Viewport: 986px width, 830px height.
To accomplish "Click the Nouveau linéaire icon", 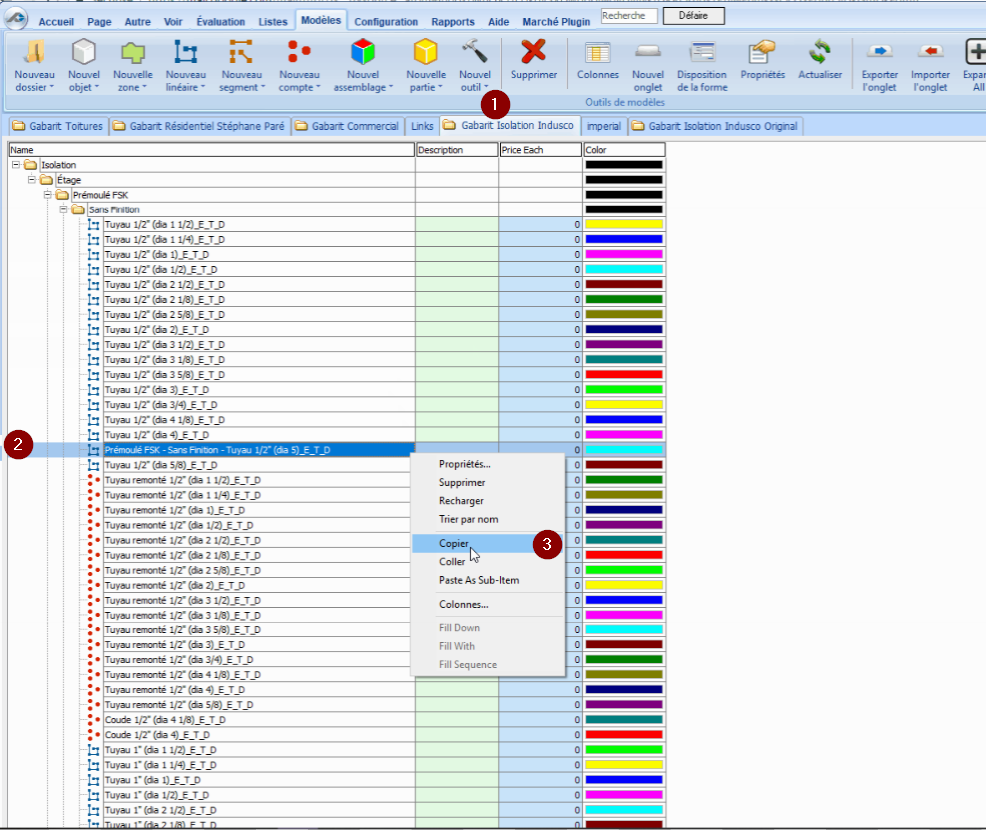I will click(x=185, y=52).
